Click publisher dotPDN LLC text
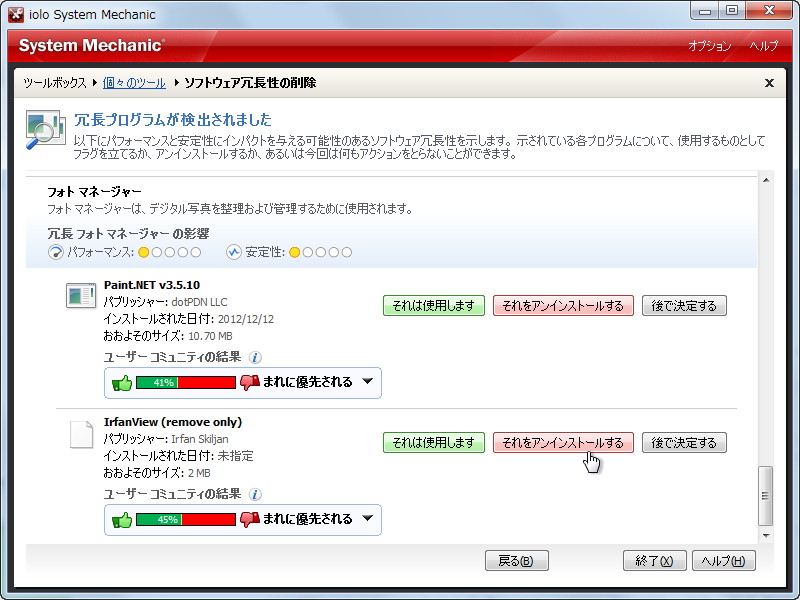 (x=199, y=302)
